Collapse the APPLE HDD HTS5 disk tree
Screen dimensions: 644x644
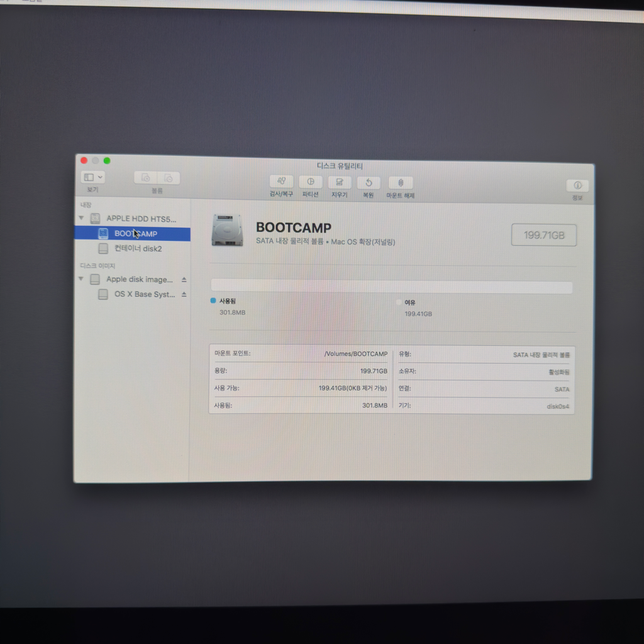tap(82, 218)
